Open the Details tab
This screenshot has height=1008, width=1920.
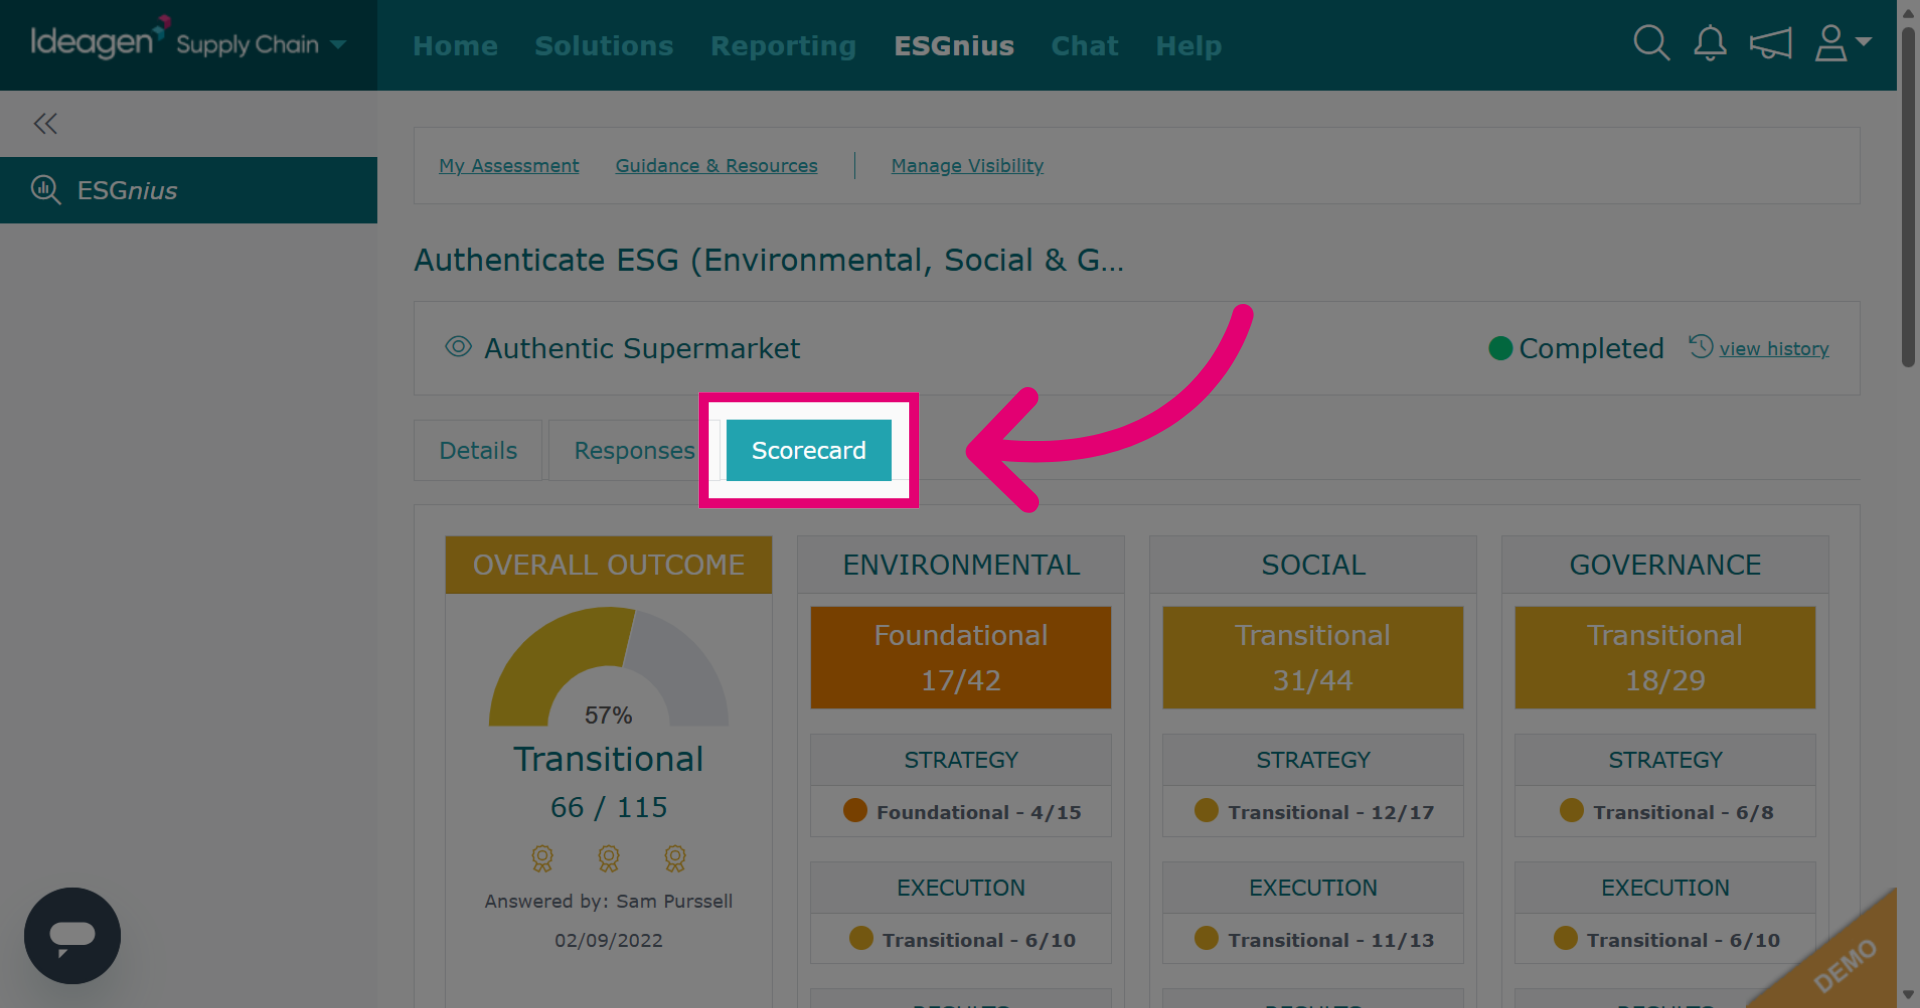(478, 451)
